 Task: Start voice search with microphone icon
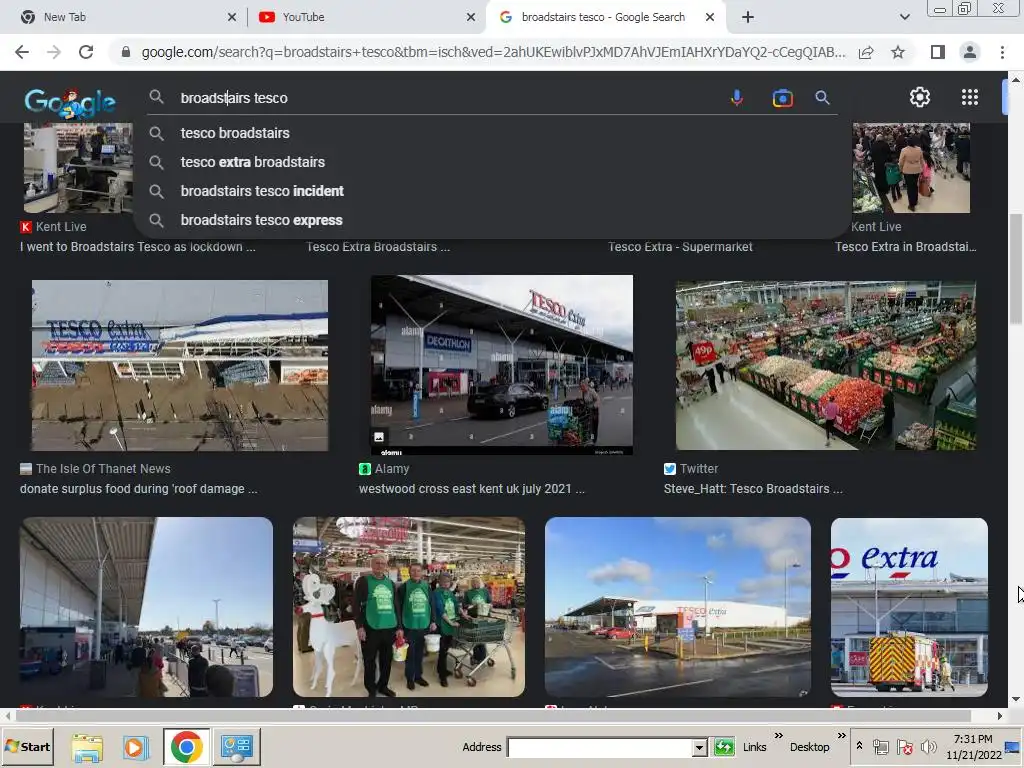[737, 98]
